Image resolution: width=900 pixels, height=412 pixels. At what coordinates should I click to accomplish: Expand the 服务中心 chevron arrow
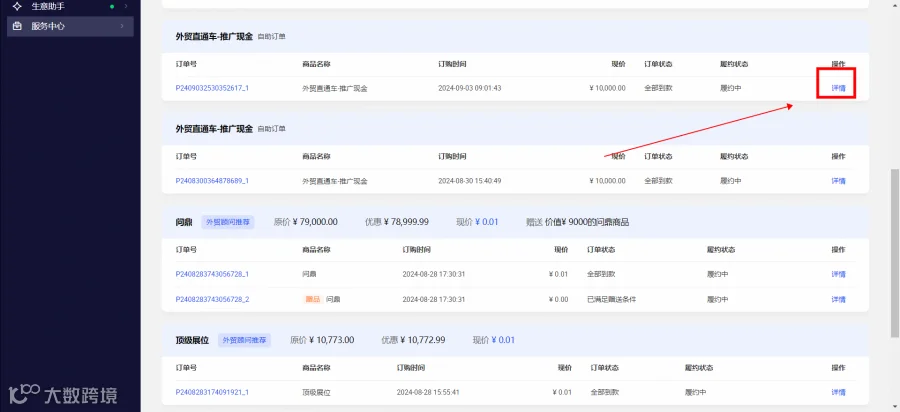pos(122,26)
